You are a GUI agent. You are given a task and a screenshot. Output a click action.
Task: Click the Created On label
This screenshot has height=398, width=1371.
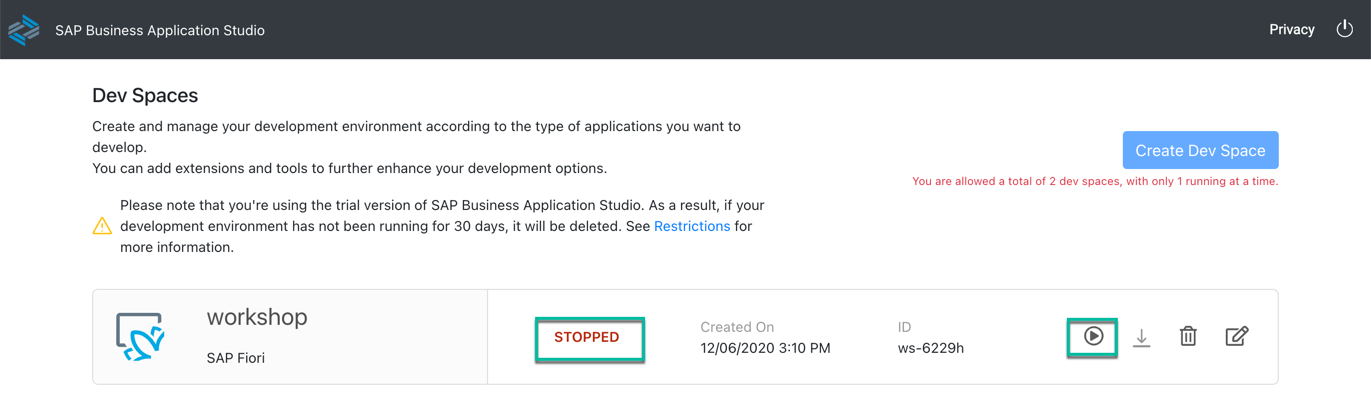[737, 327]
